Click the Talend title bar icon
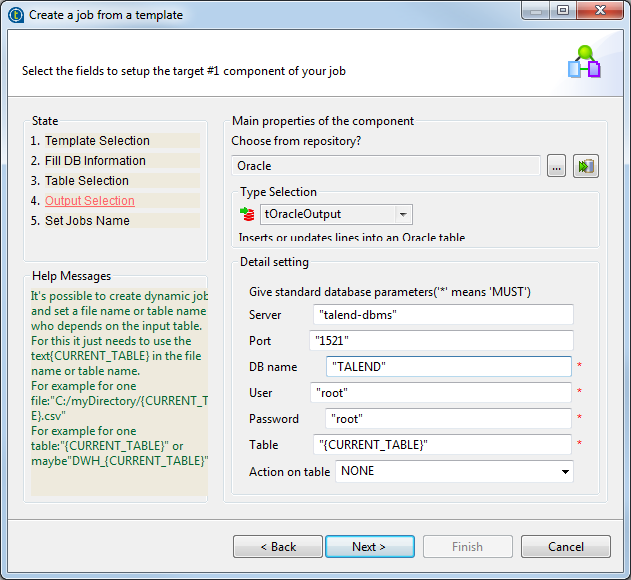The width and height of the screenshot is (631, 580). [x=14, y=14]
